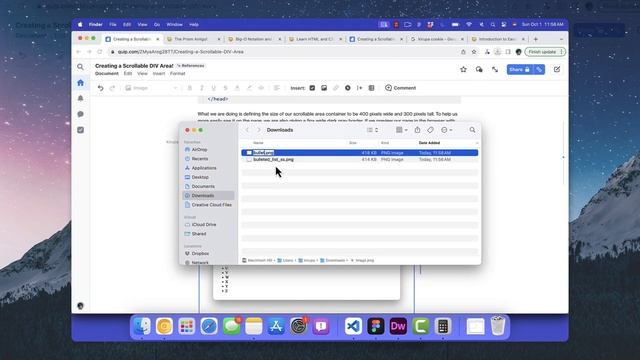
Task: Select Recents in Finder sidebar
Action: [x=200, y=159]
